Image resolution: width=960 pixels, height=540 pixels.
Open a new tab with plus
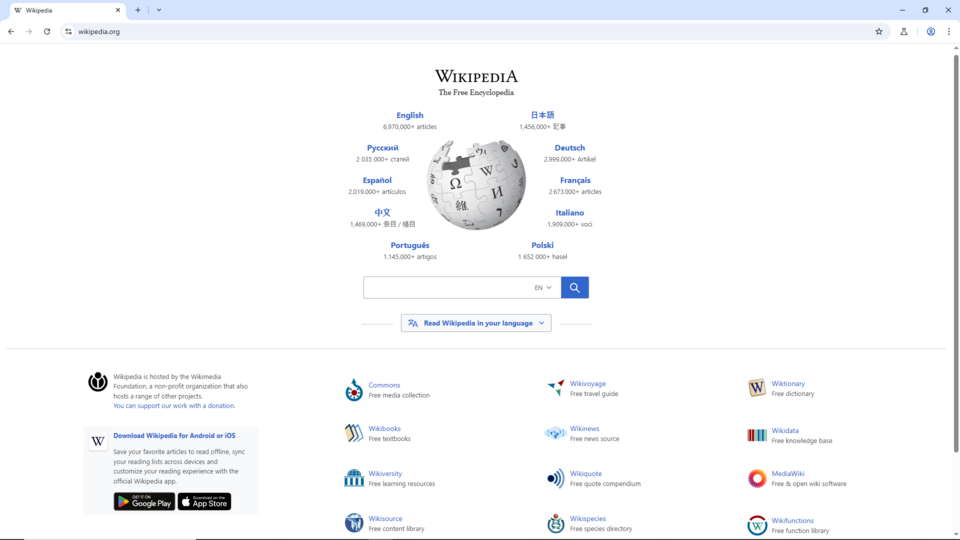coord(138,10)
